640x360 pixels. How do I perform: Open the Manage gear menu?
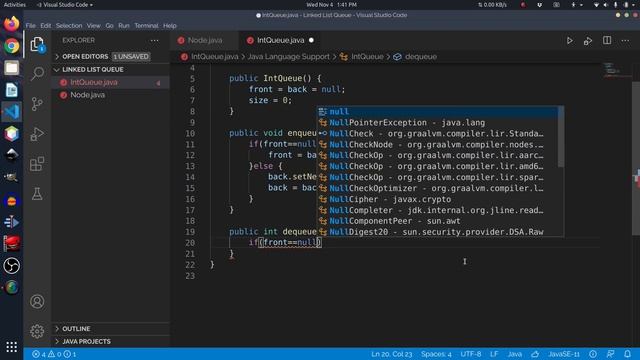37,331
